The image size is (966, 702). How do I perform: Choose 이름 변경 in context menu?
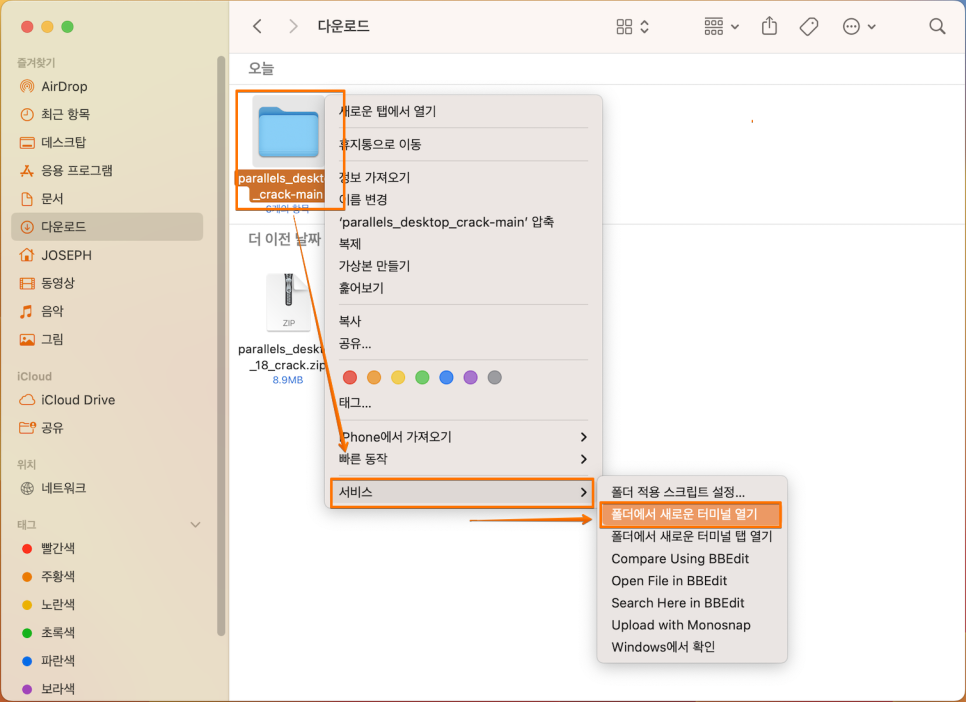pos(463,200)
